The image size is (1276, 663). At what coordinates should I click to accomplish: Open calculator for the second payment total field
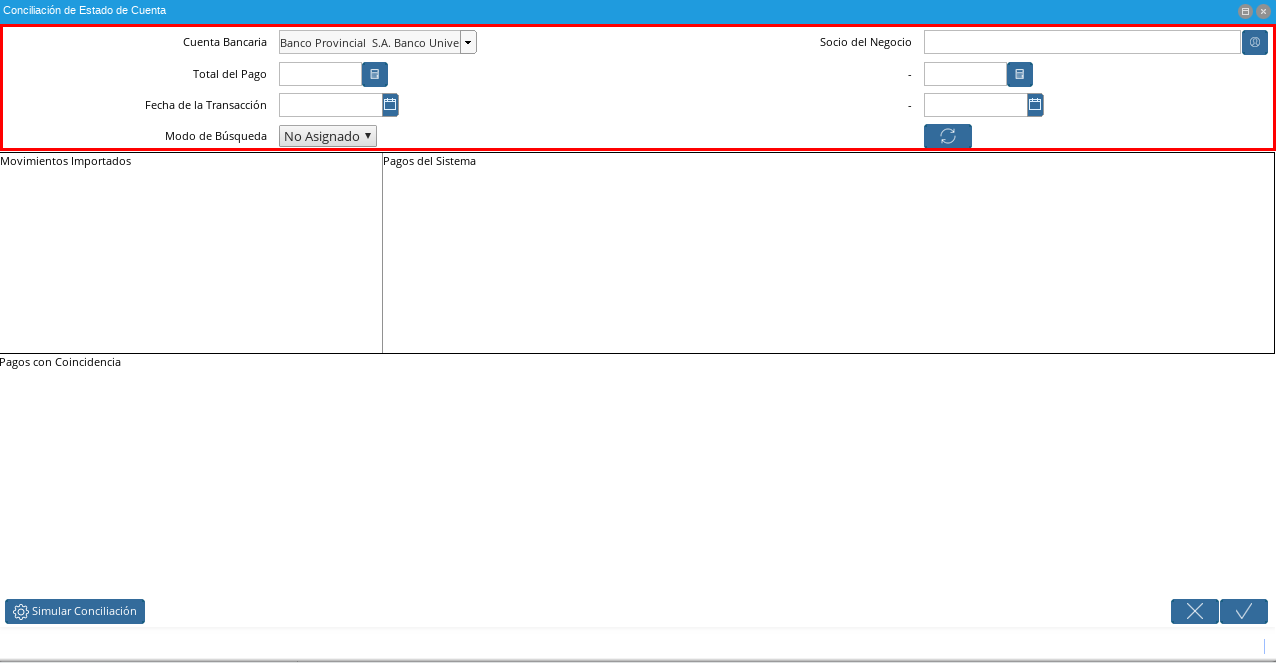[1020, 74]
